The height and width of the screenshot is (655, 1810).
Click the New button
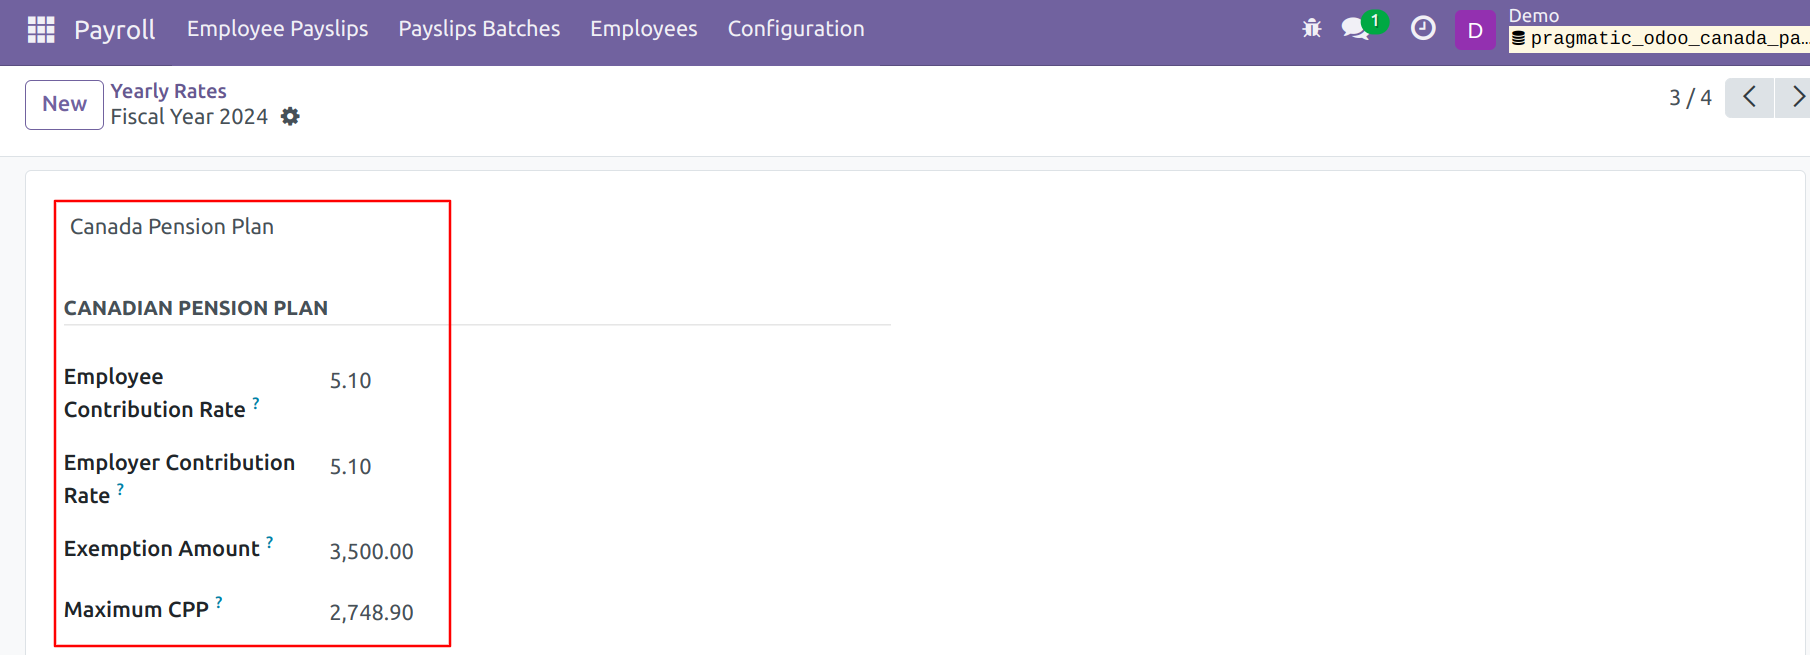pos(64,104)
